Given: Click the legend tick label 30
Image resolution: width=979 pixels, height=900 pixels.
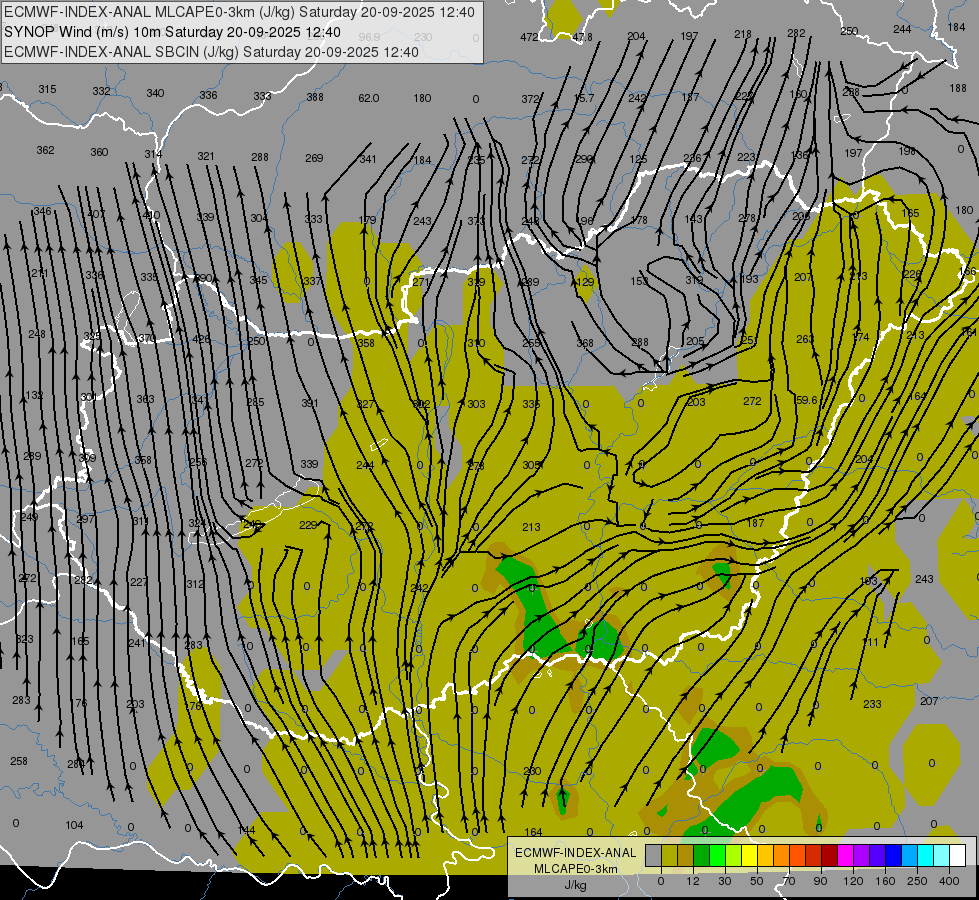Looking at the screenshot, I should (725, 881).
